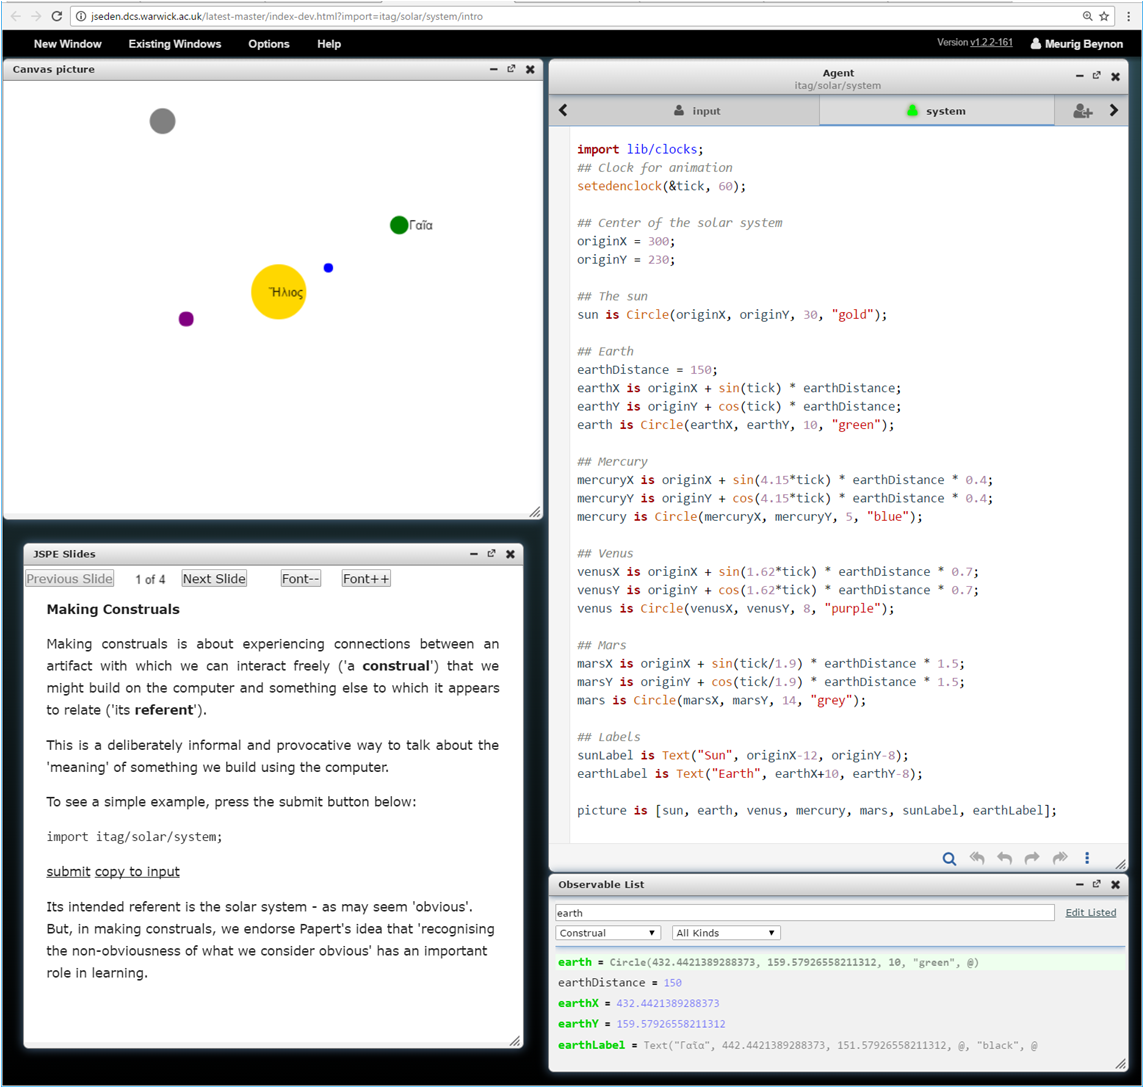This screenshot has width=1144, height=1088.
Task: Open the three-dot more options menu
Action: pos(1087,858)
